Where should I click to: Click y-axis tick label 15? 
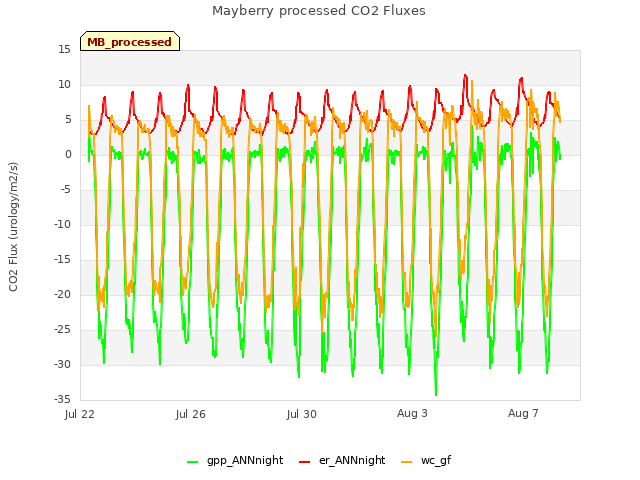tap(64, 49)
